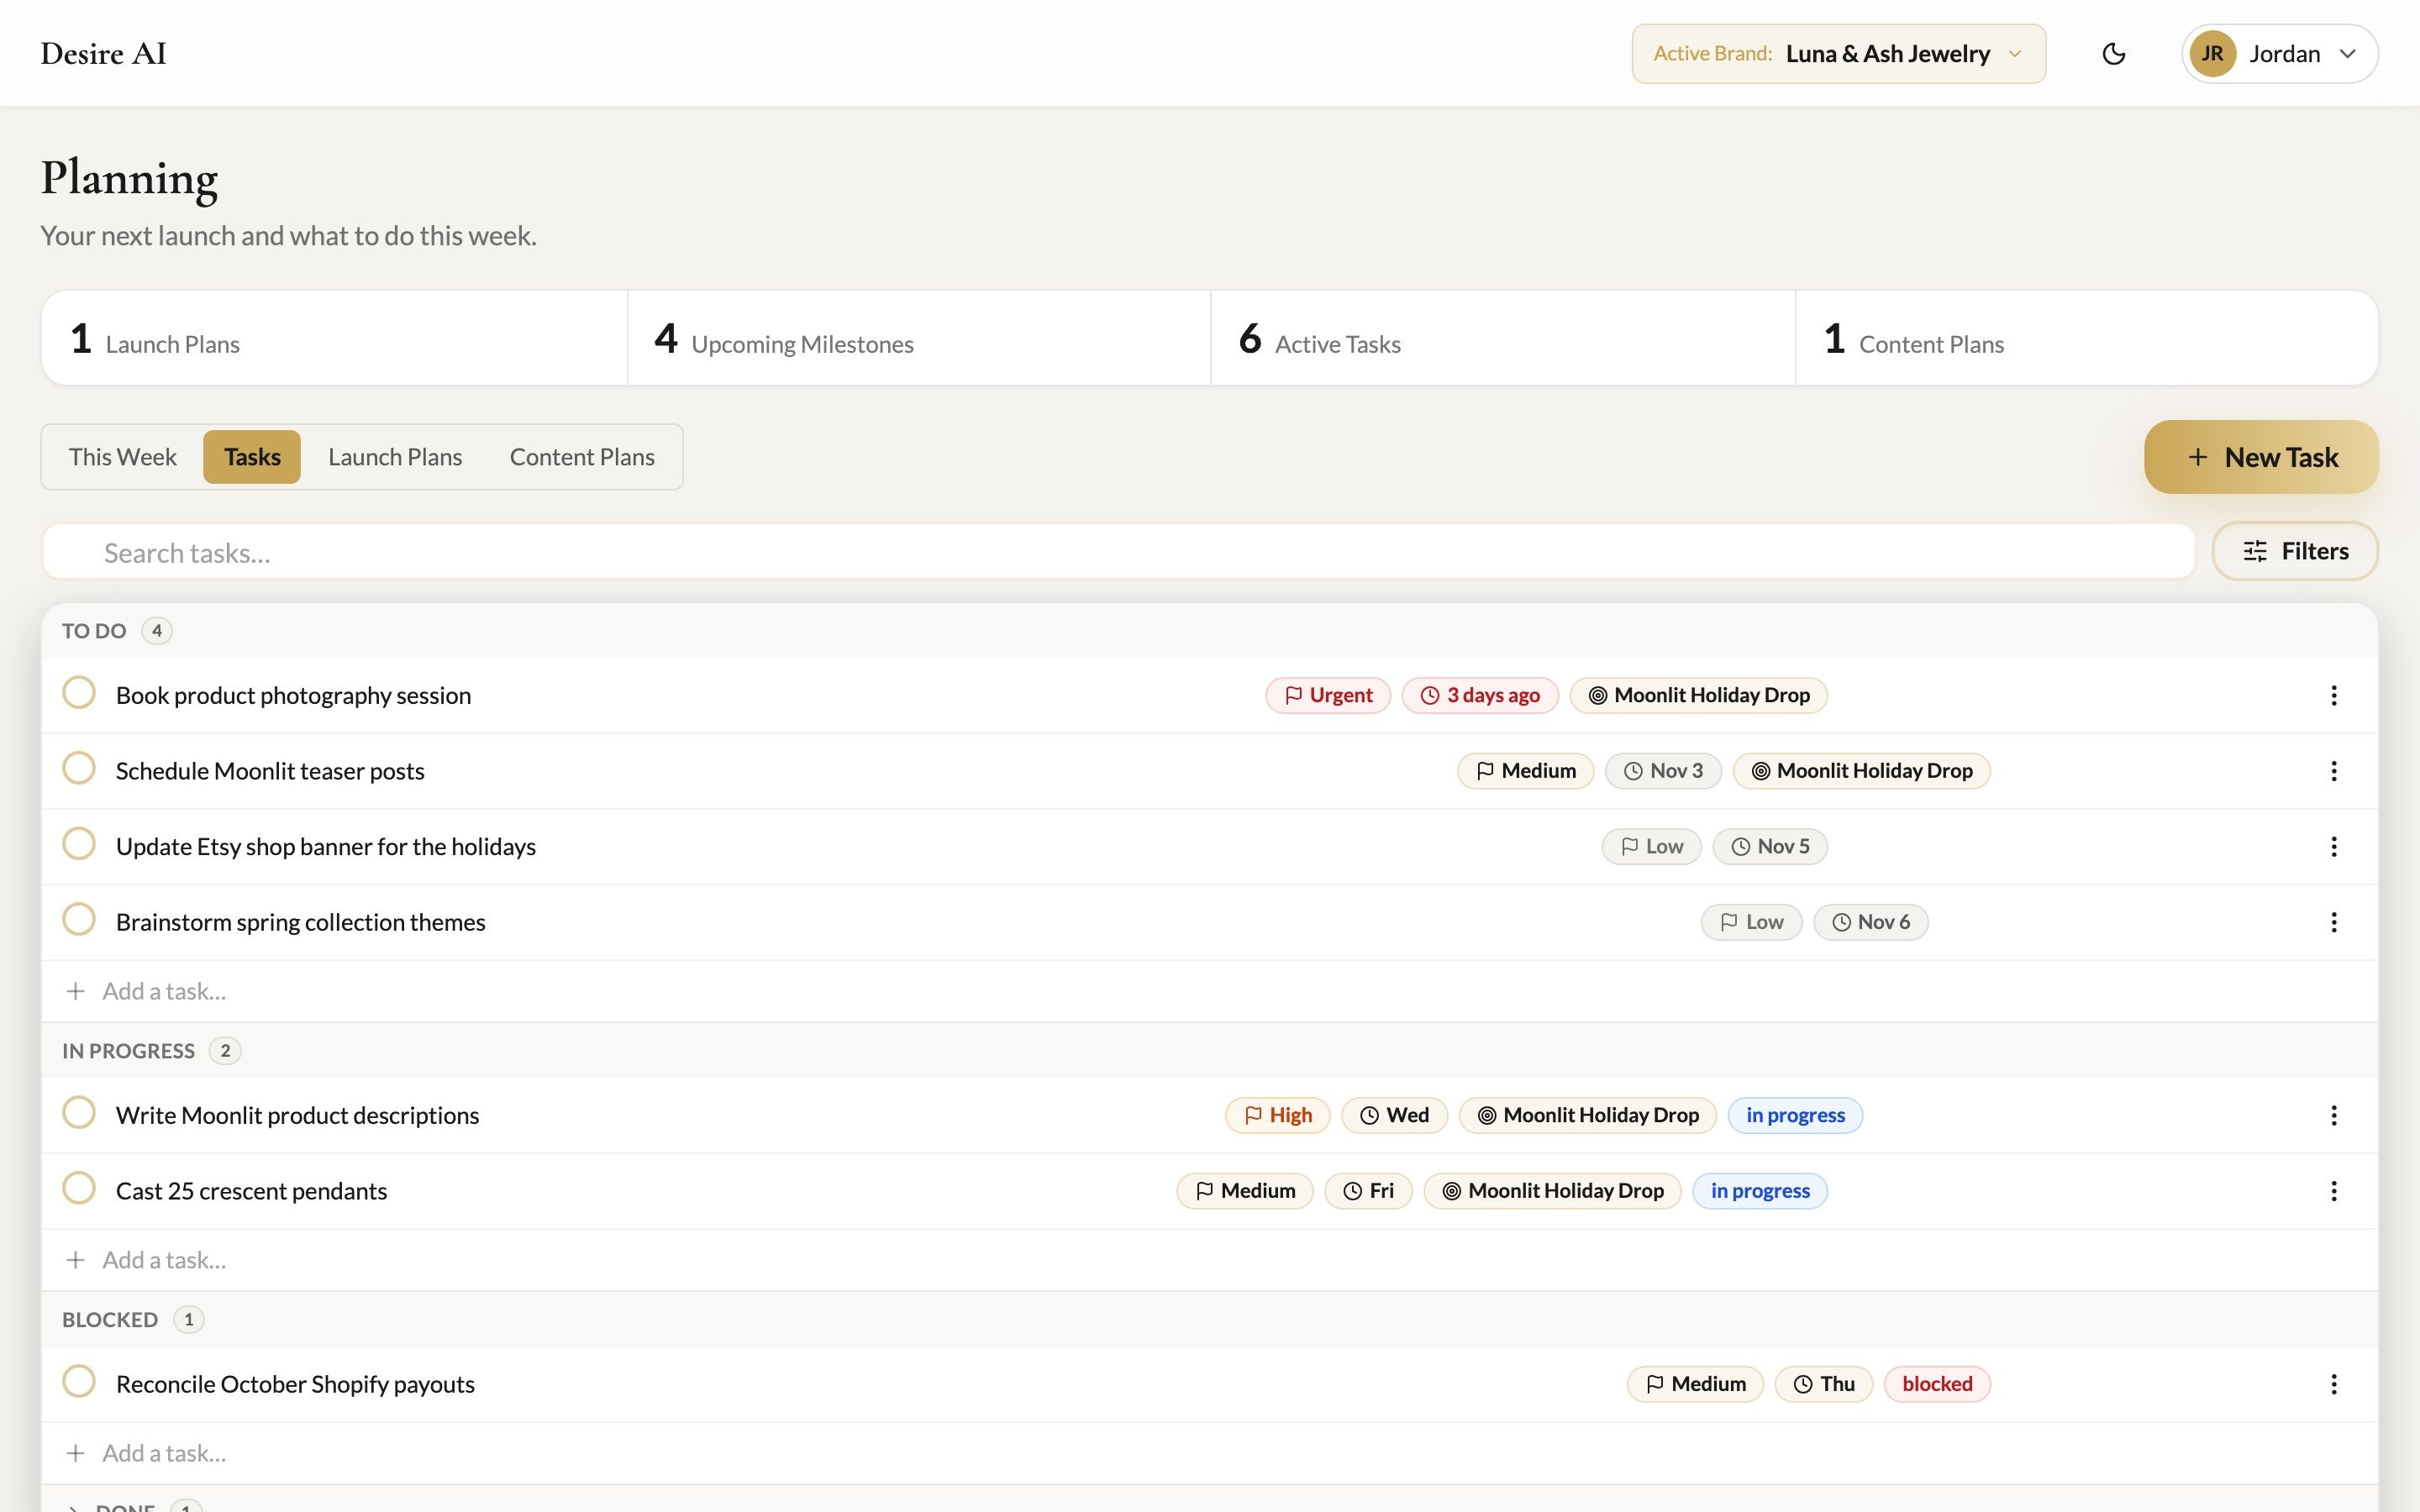
Task: Click Moonlit Holiday Drop tag on photography session
Action: tap(1698, 695)
